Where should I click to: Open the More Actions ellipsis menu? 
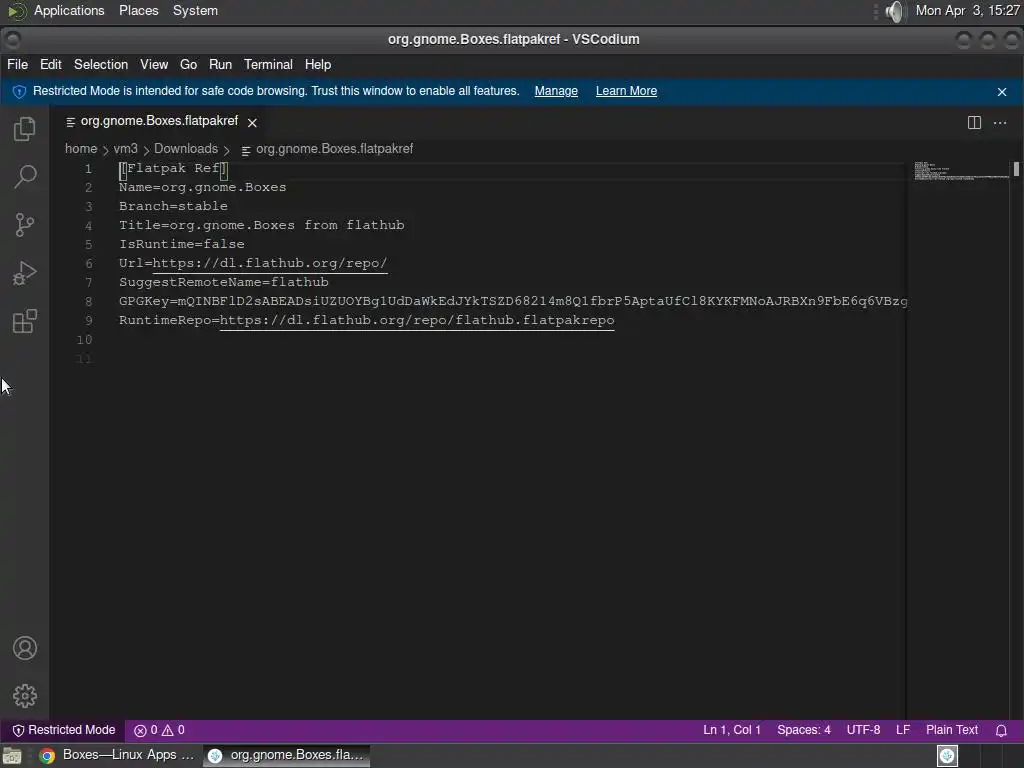tap(1000, 123)
